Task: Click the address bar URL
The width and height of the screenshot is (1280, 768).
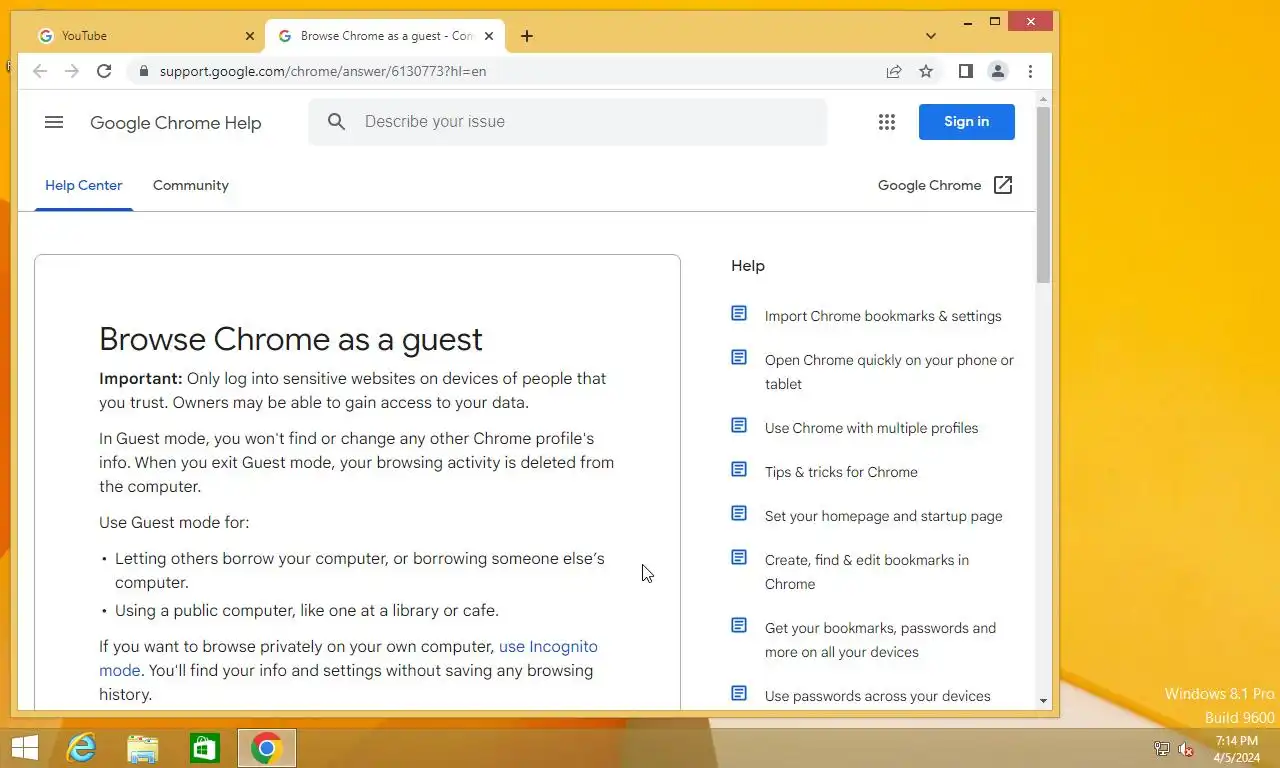Action: 323,71
